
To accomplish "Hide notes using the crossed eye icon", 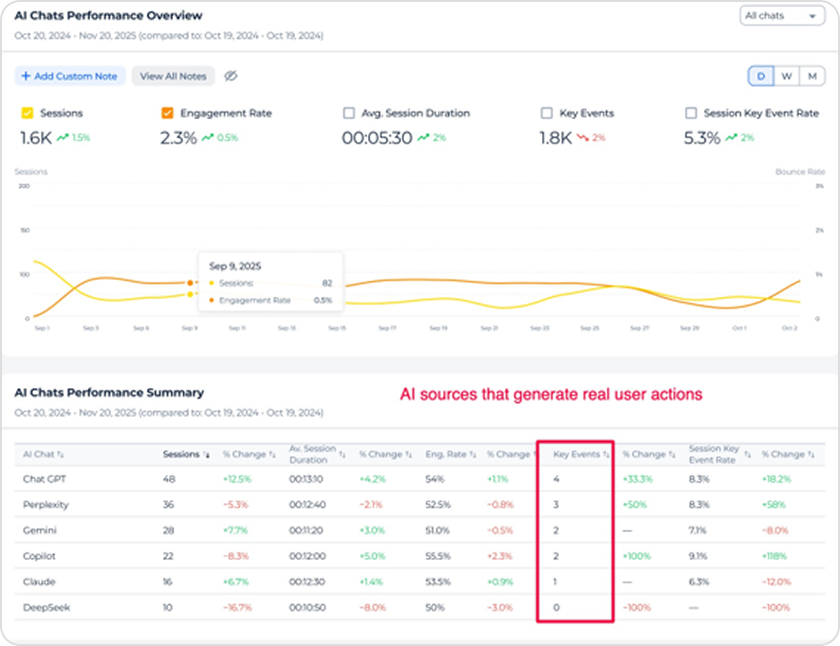I will (230, 76).
